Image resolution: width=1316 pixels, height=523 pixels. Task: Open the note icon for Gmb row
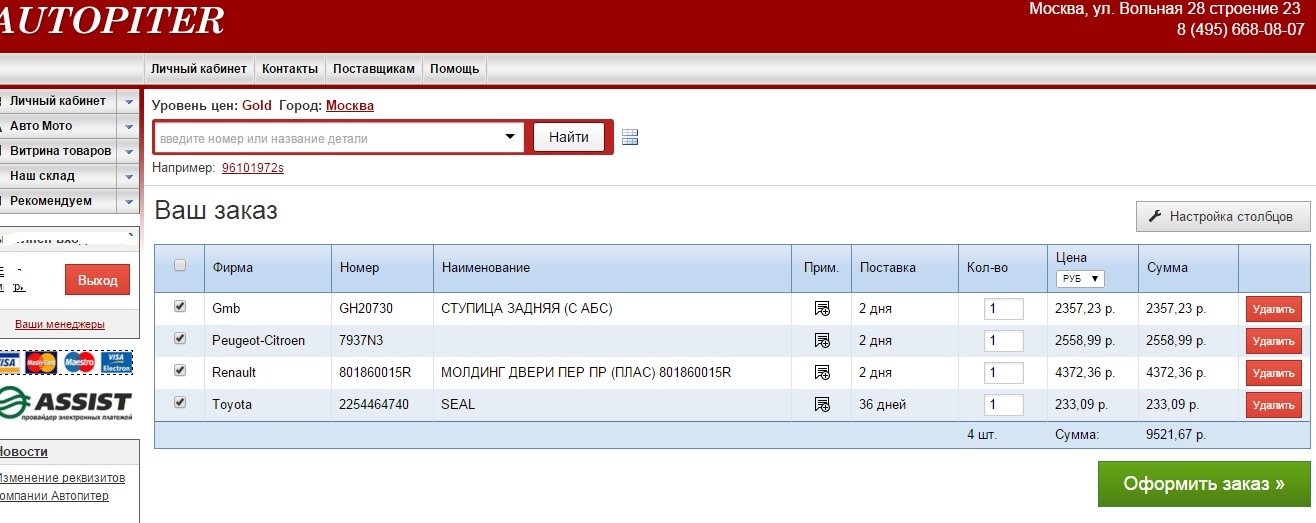click(x=822, y=309)
